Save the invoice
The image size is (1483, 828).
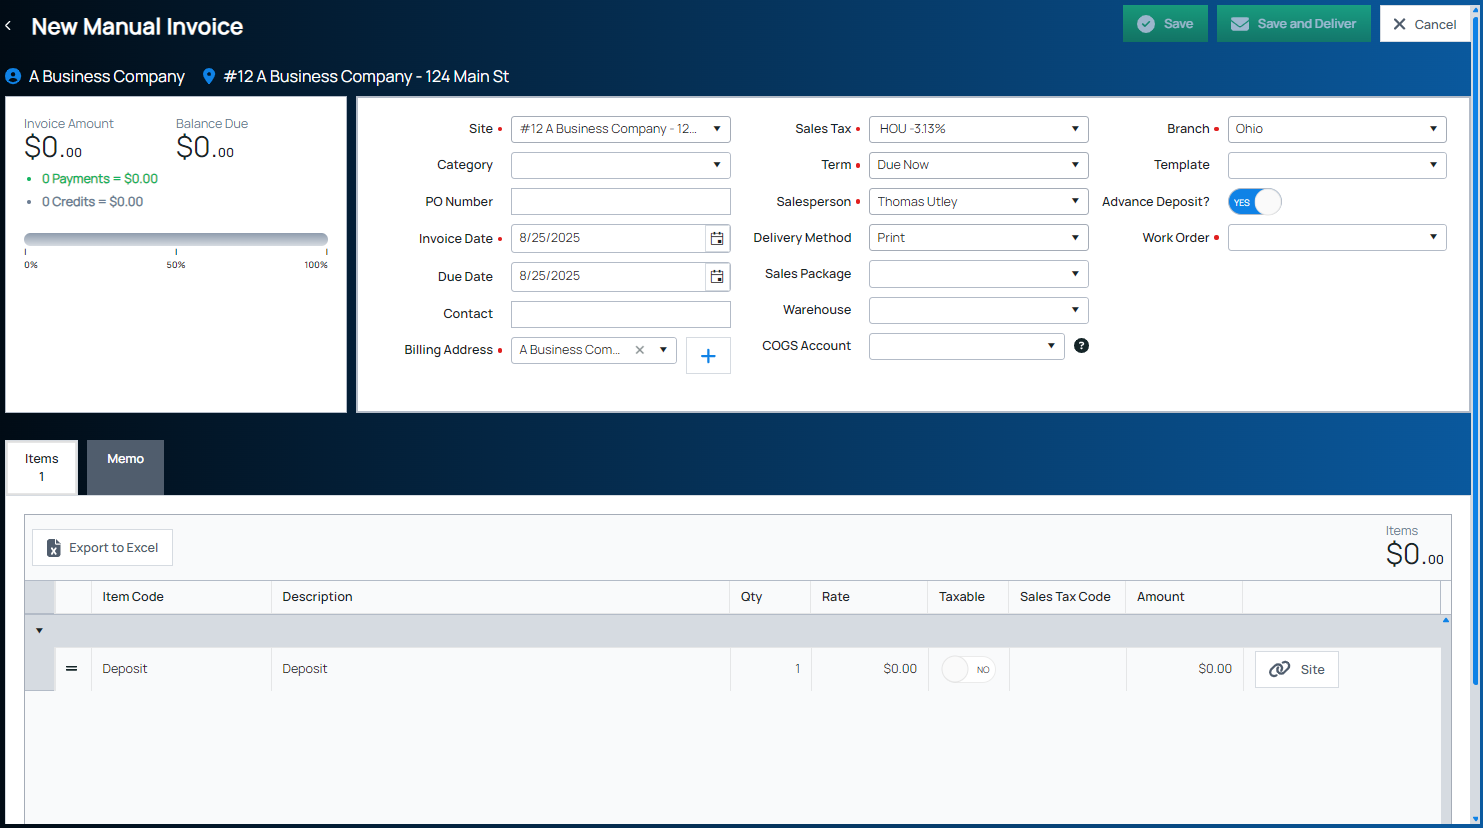pos(1165,24)
